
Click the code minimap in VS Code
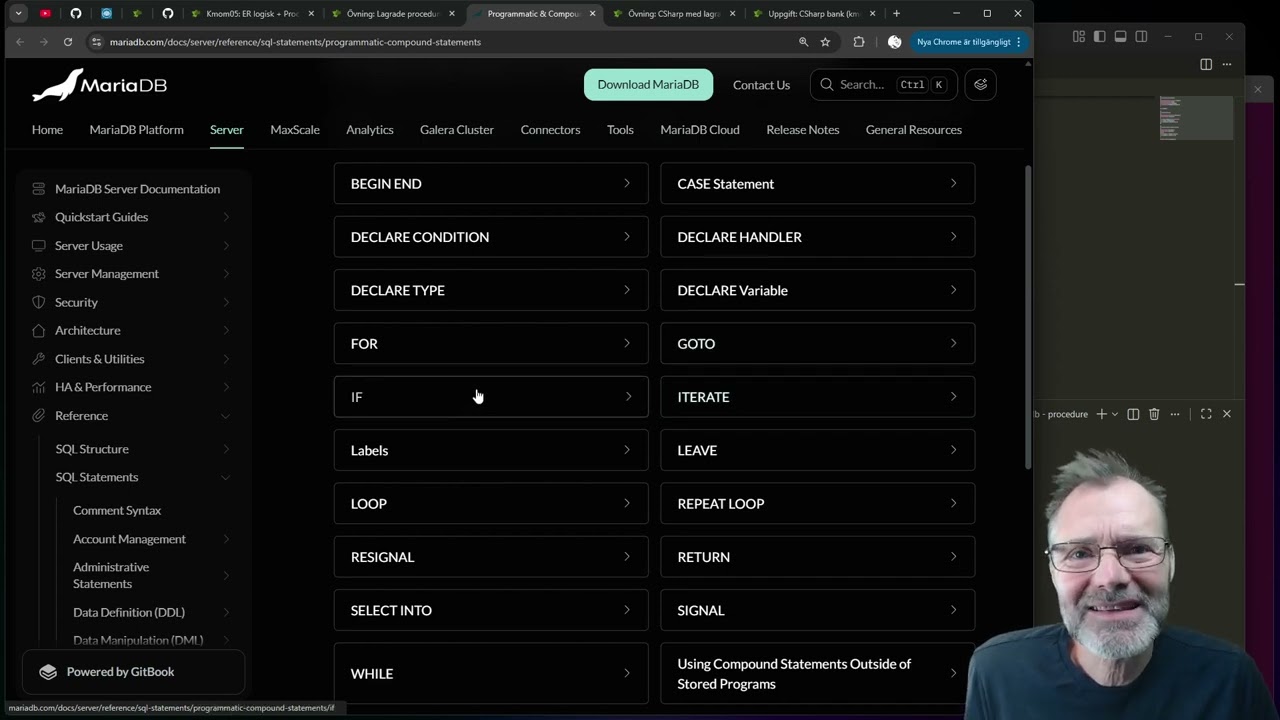coord(1196,118)
